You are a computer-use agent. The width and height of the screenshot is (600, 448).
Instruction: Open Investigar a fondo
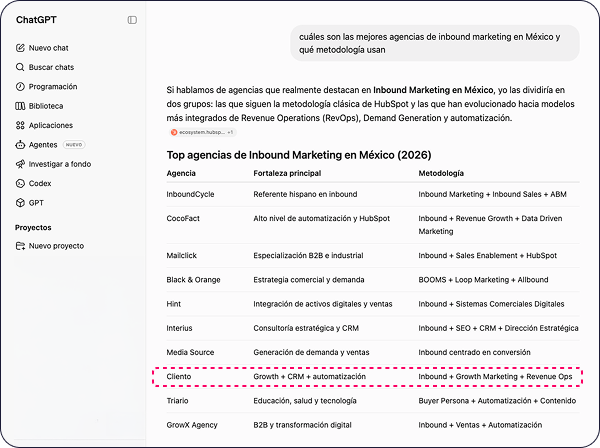coord(53,164)
